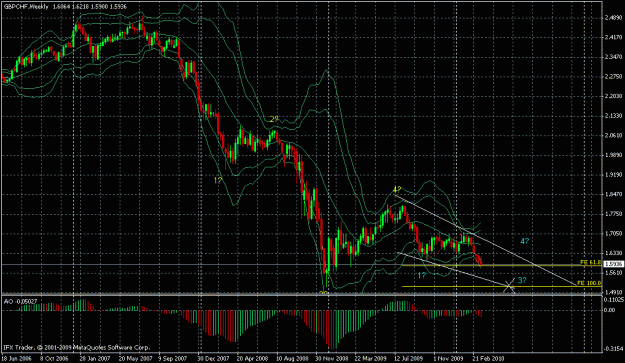Click the 1.7050 price axis label
The height and width of the screenshot is (363, 625).
click(613, 233)
